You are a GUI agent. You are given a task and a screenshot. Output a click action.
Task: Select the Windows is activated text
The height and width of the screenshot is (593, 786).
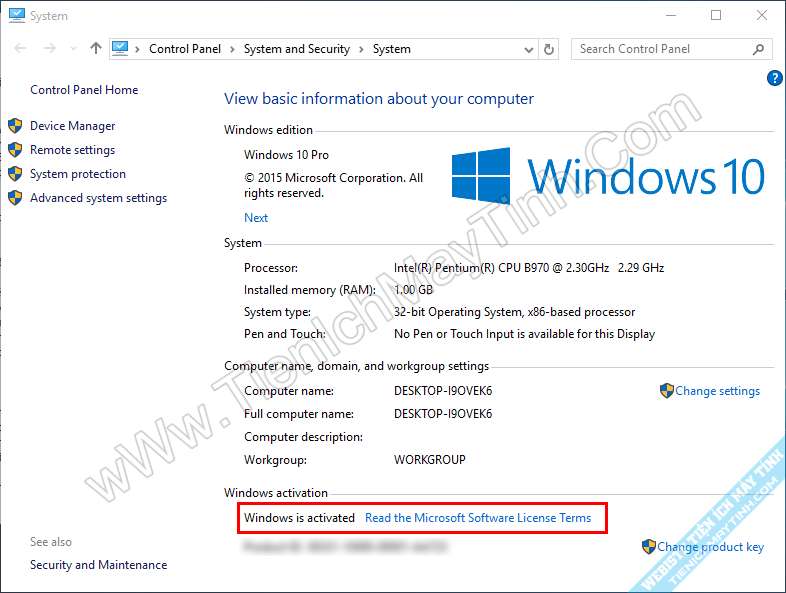(x=299, y=518)
